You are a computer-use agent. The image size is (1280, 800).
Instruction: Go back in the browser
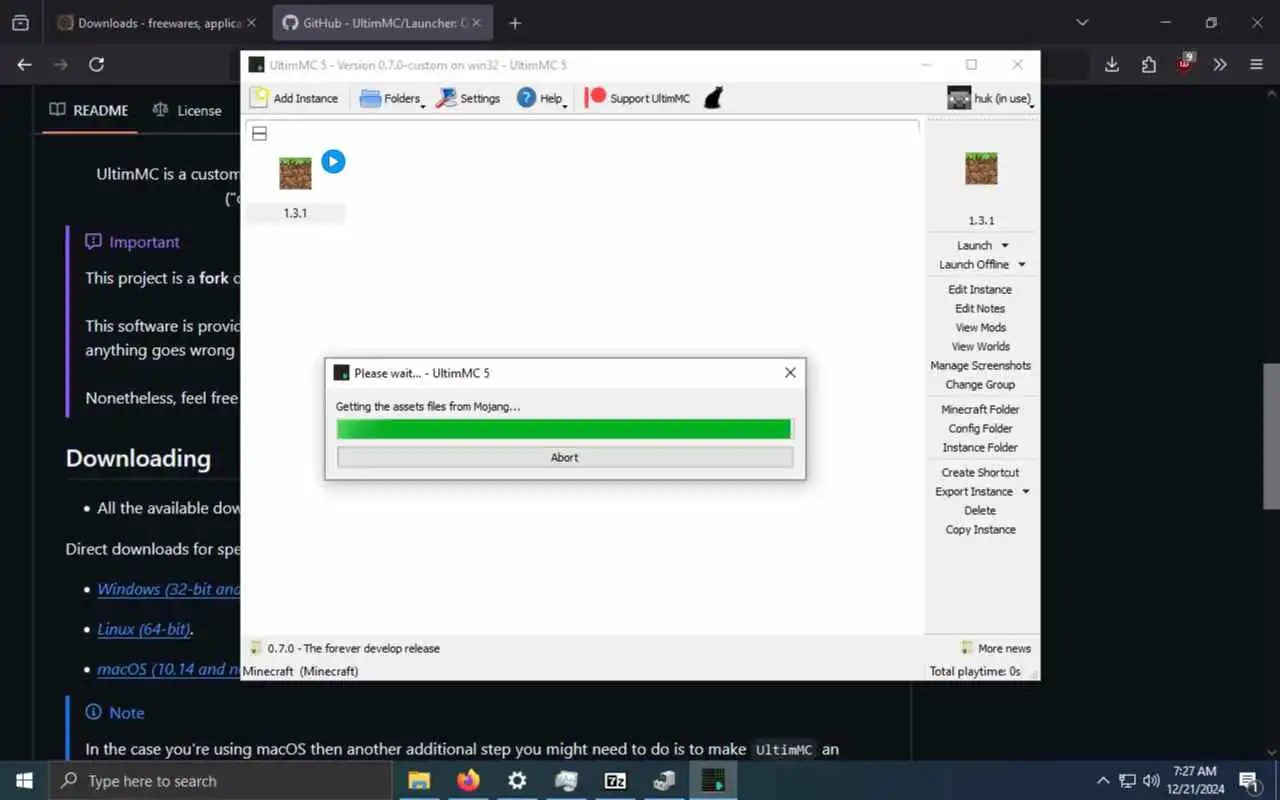24,64
